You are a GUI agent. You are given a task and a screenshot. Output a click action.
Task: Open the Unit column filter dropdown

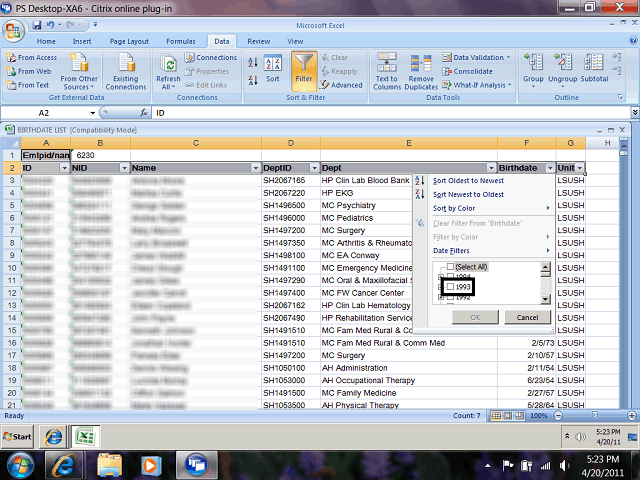tap(579, 168)
